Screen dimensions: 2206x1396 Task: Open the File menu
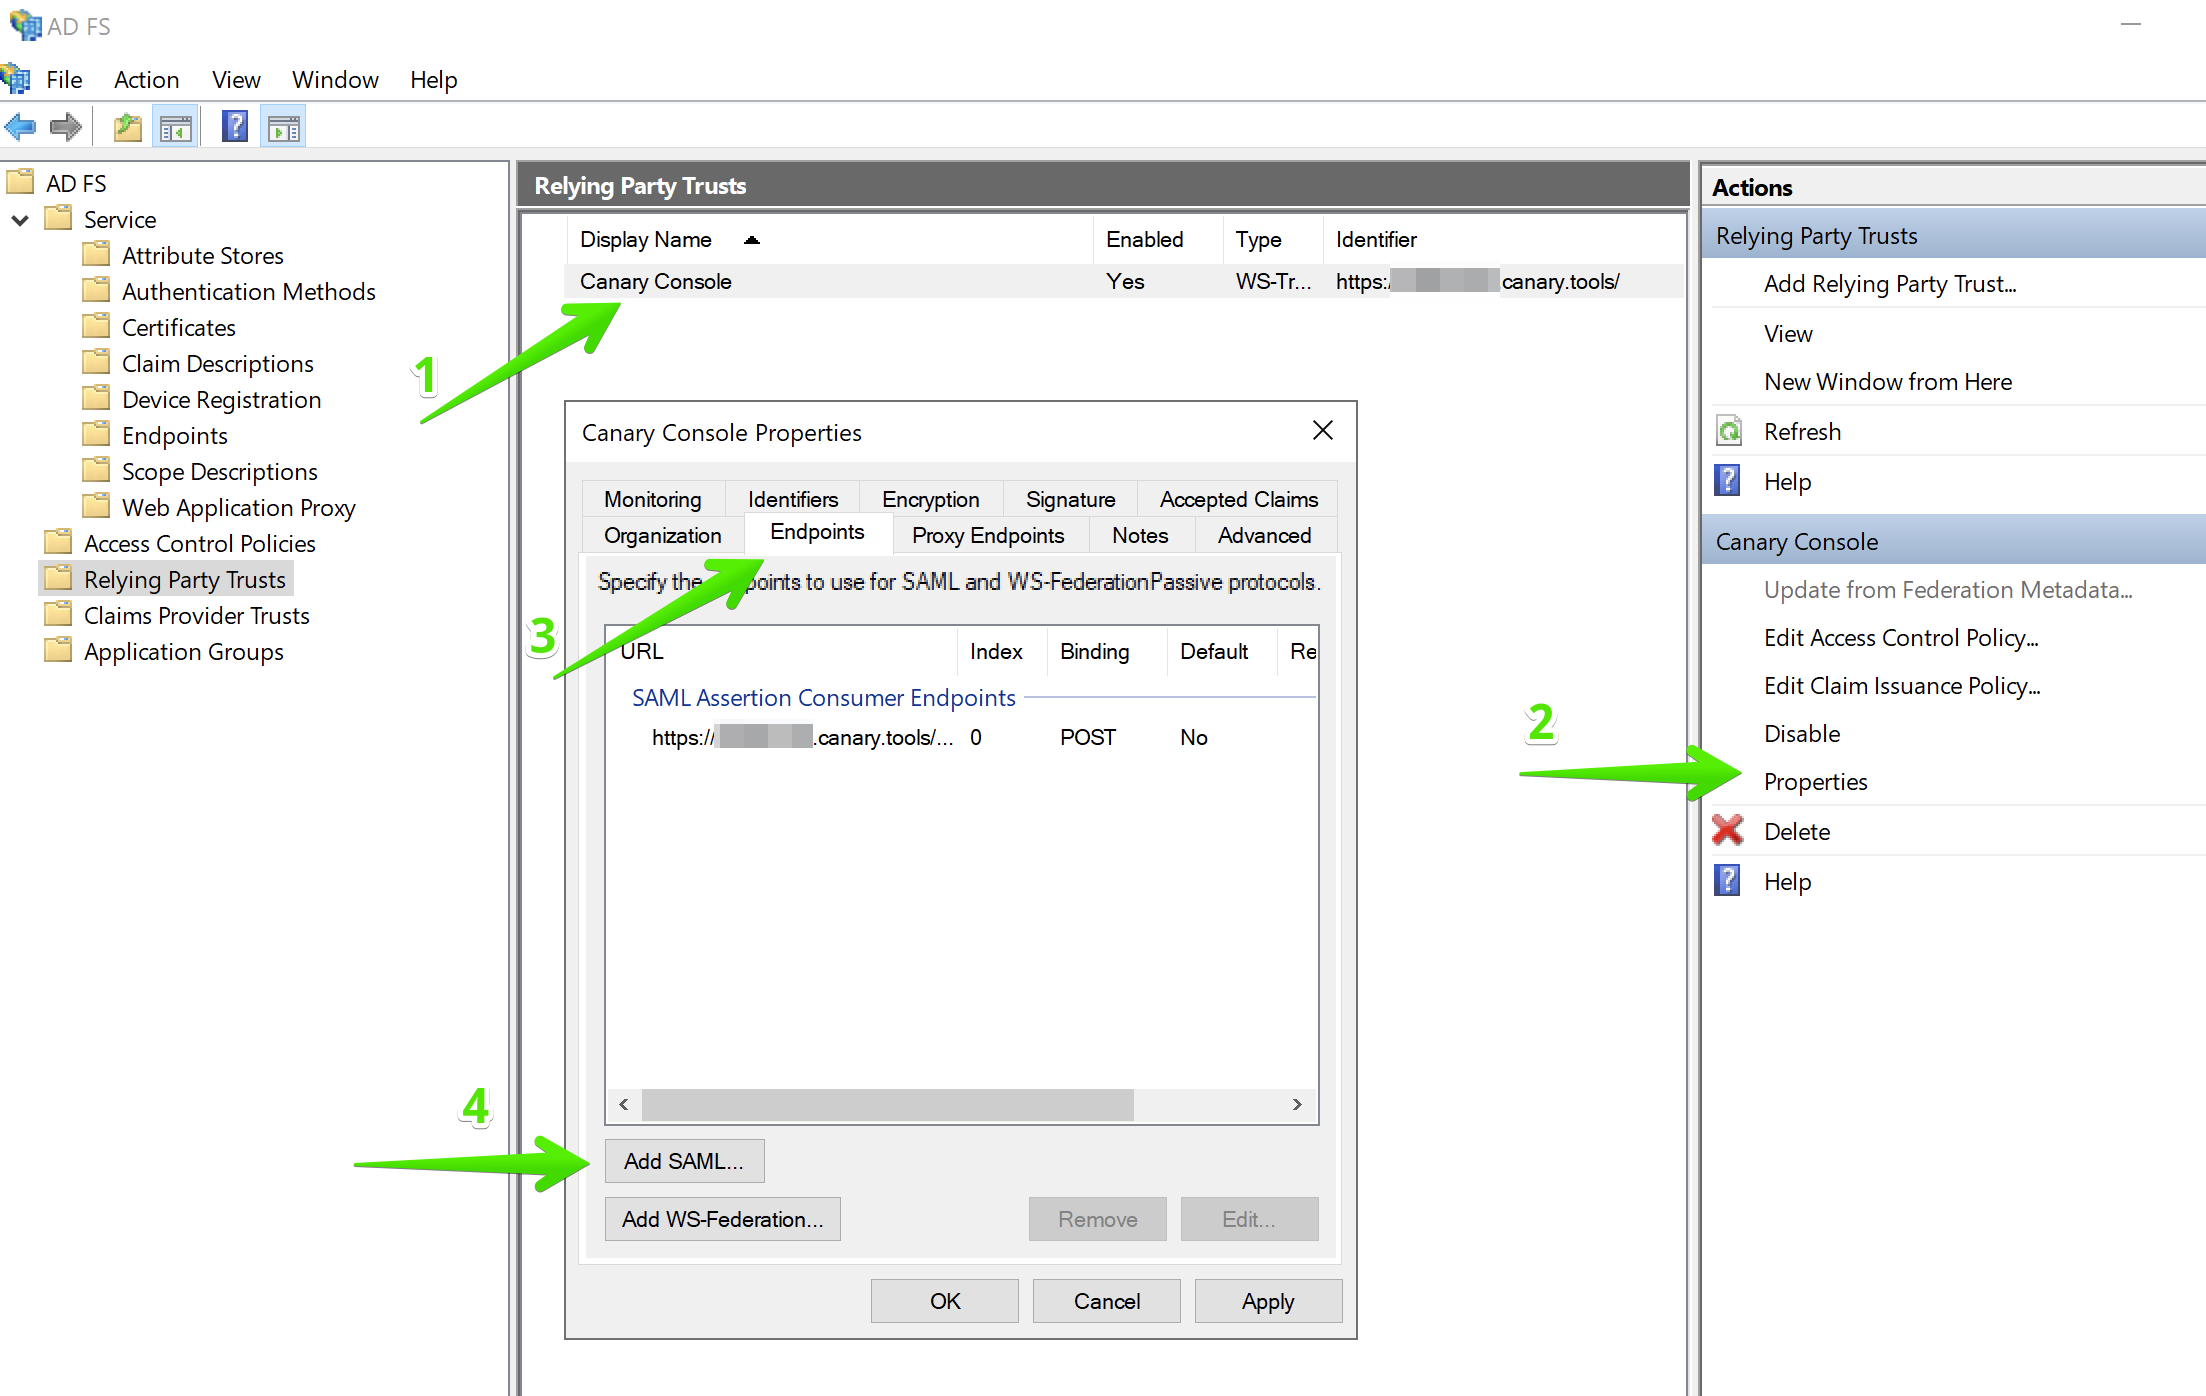(64, 79)
